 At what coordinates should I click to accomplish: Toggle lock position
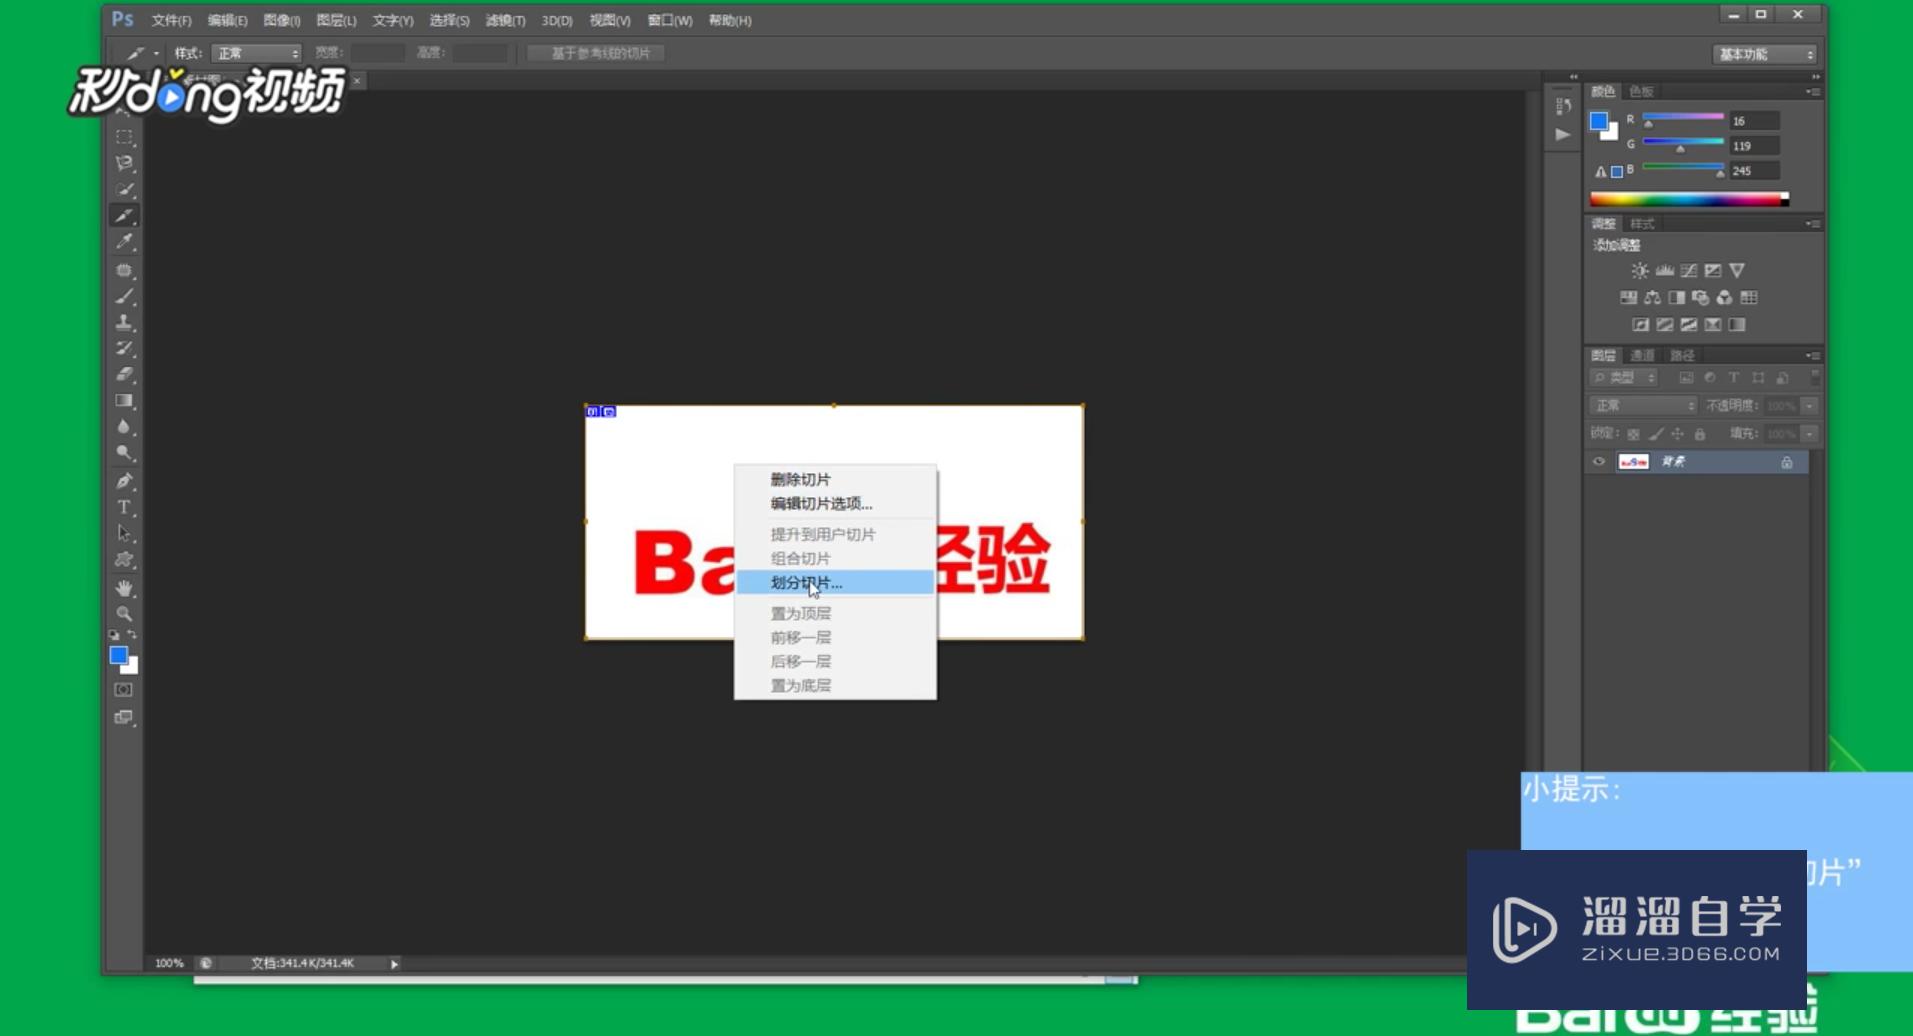coord(1678,434)
